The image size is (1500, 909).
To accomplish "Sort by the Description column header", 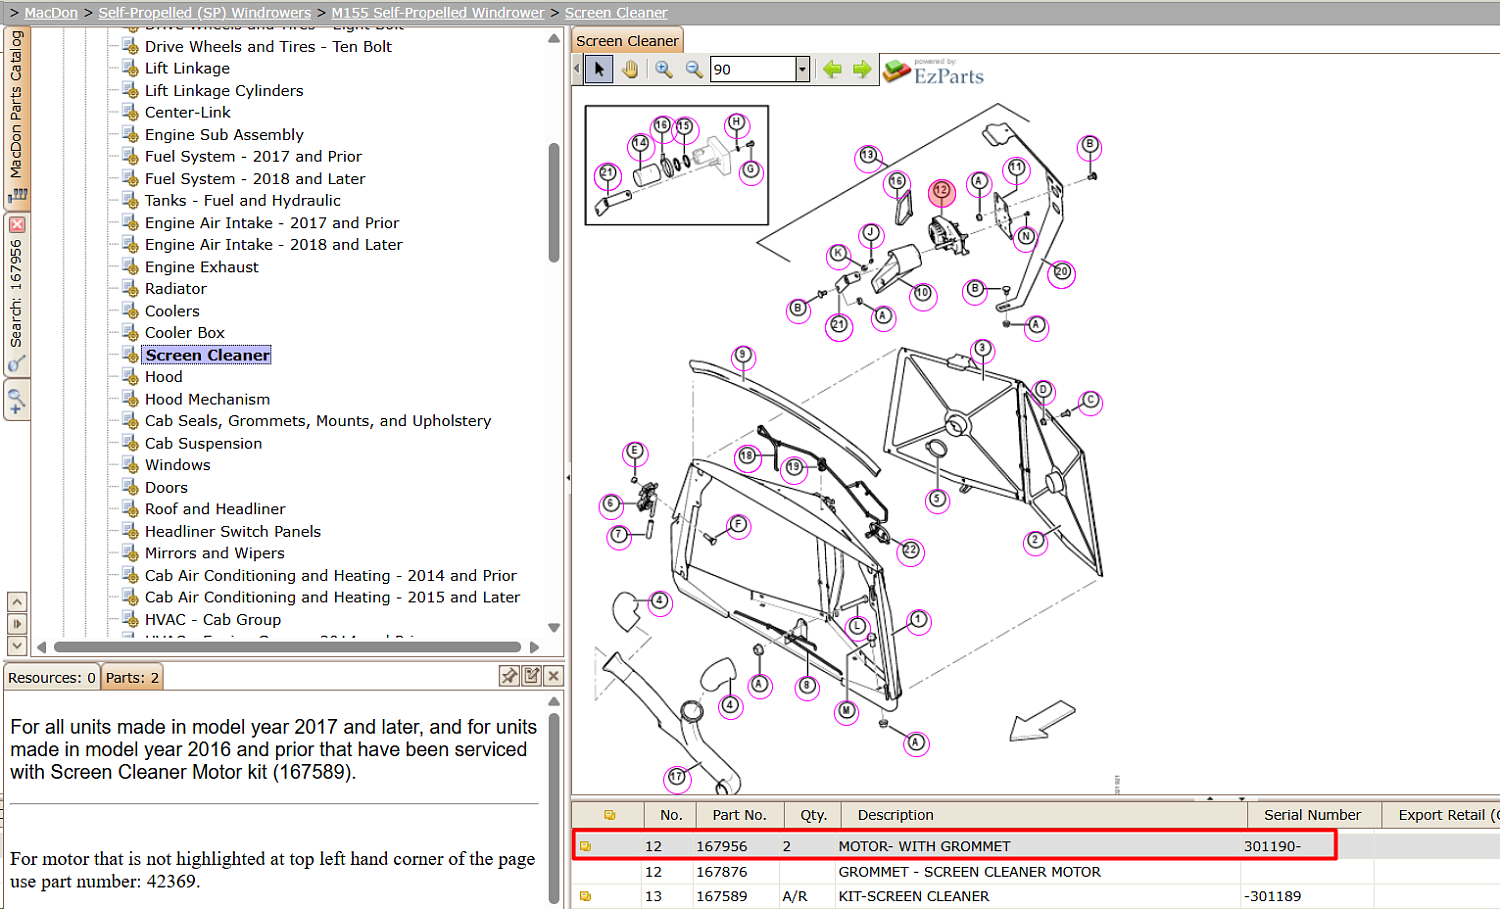I will pyautogui.click(x=1044, y=815).
